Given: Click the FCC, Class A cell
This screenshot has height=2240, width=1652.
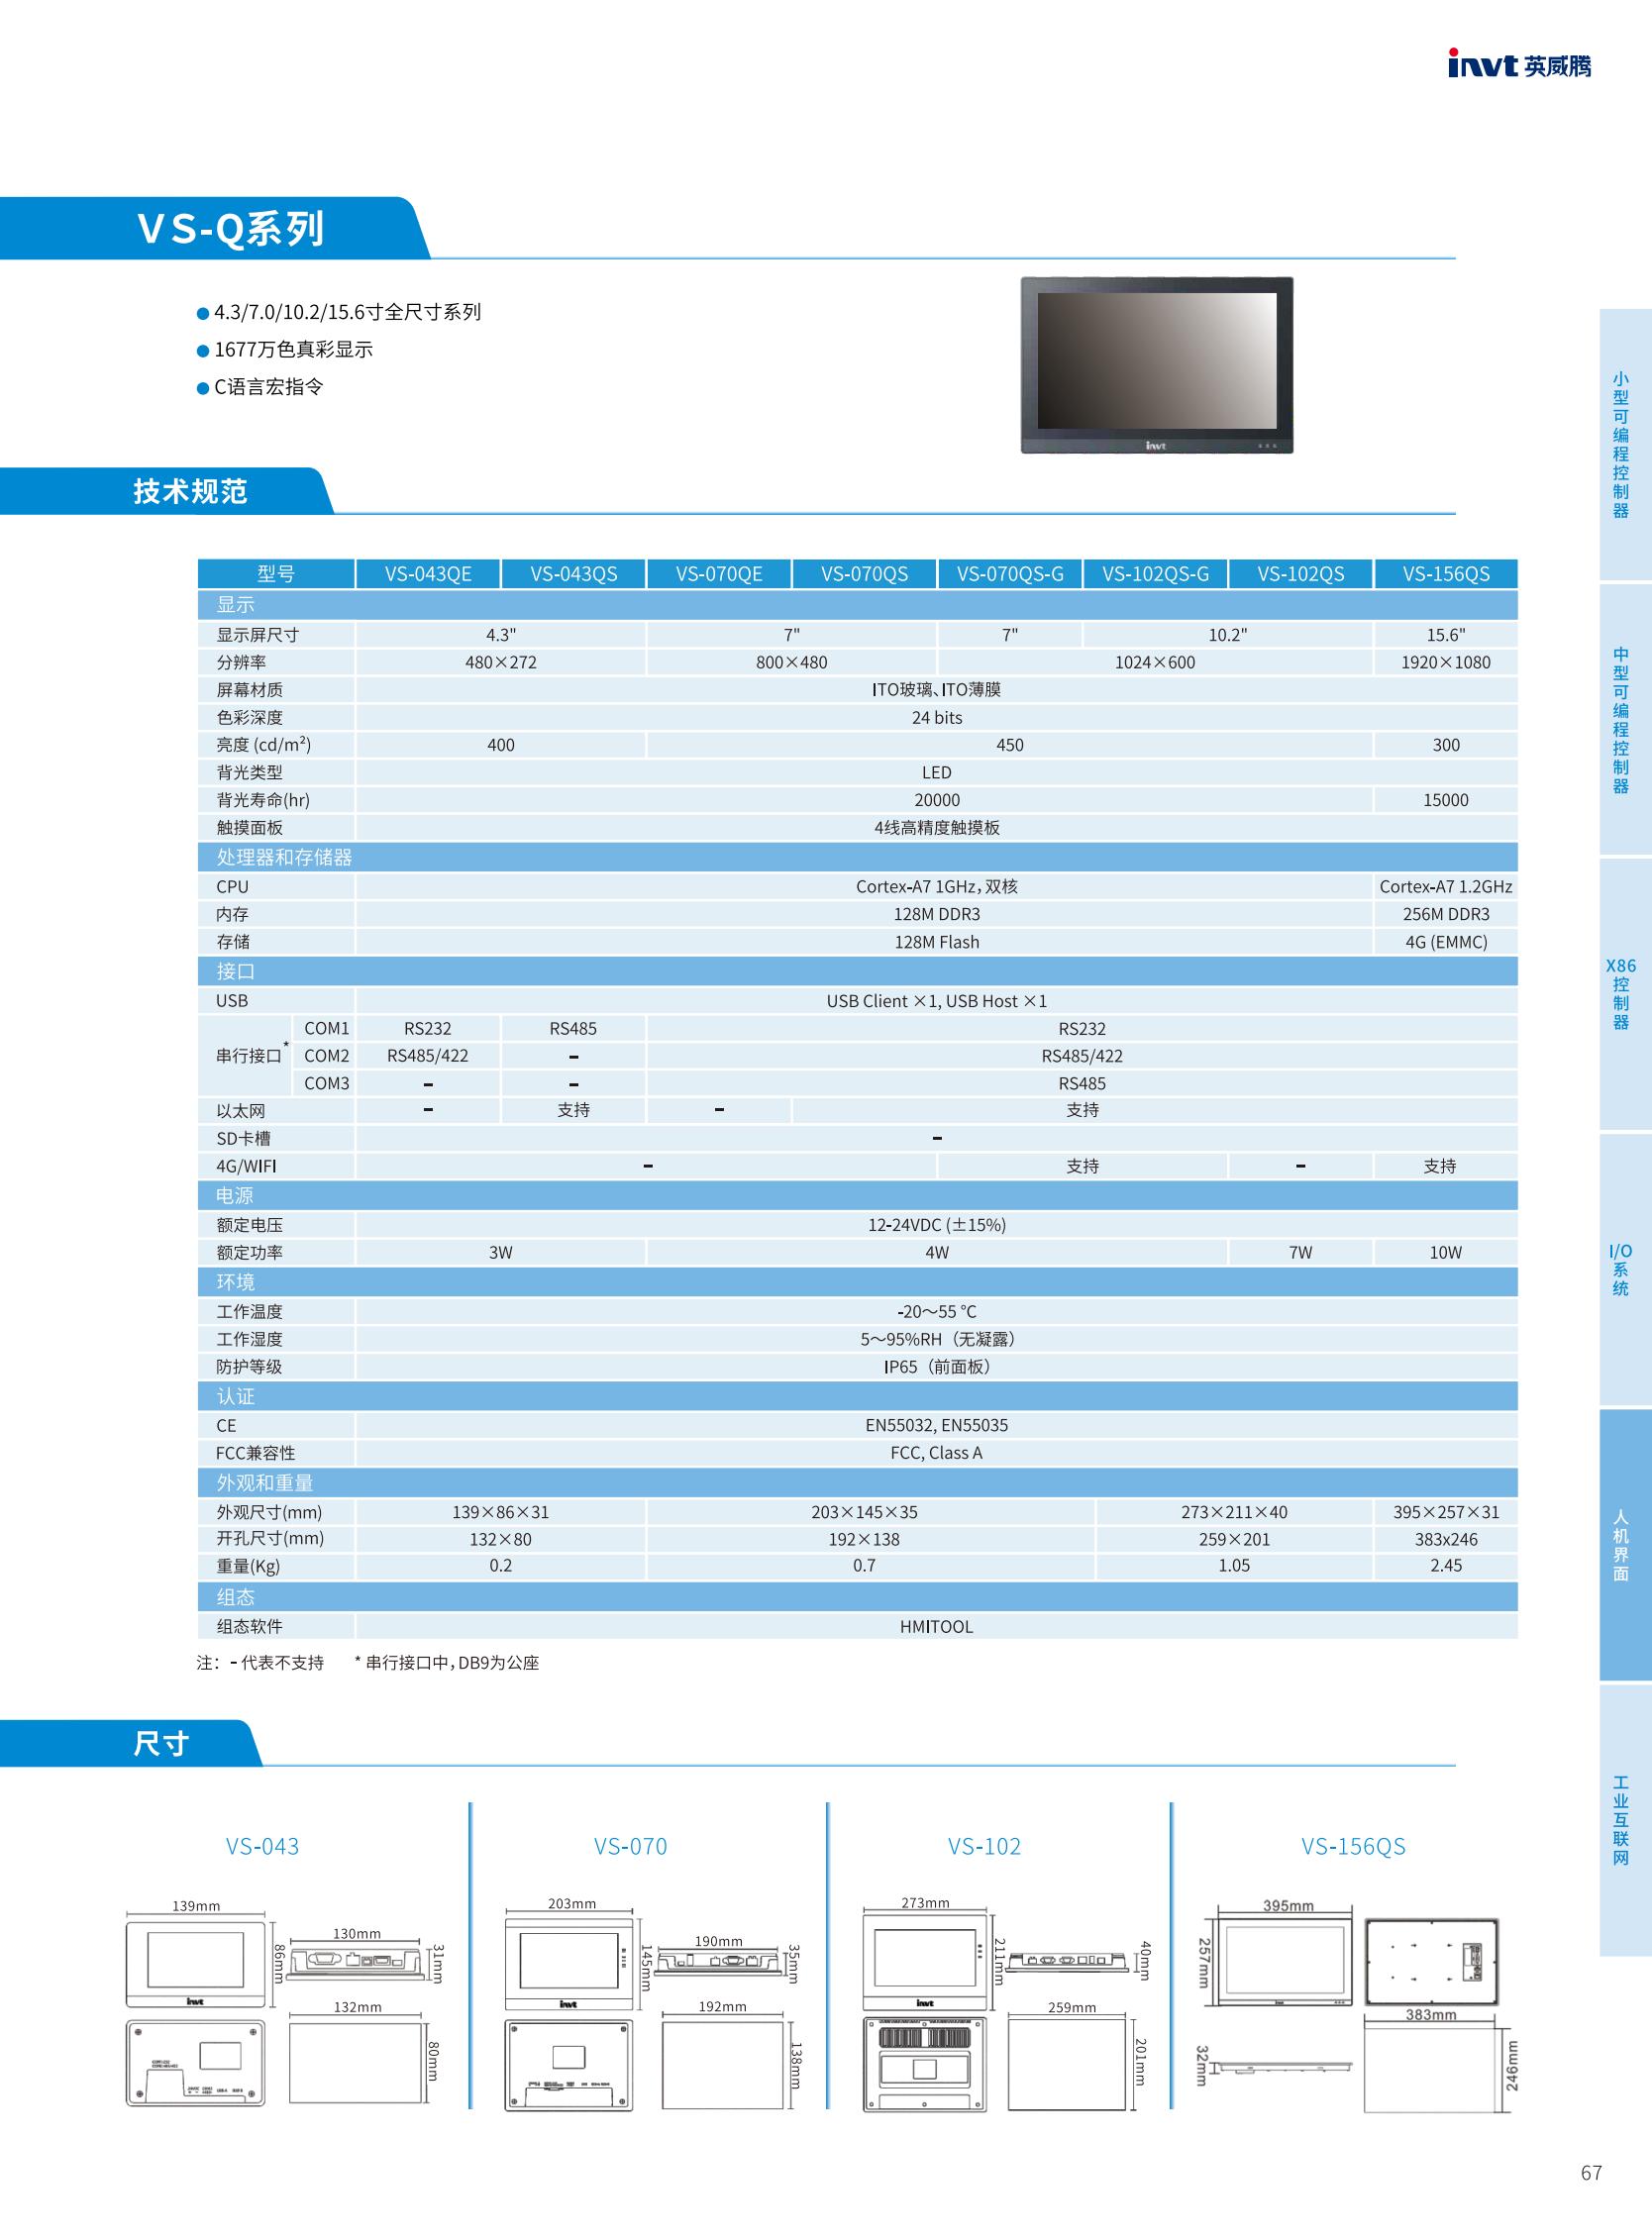Looking at the screenshot, I should click(937, 1453).
